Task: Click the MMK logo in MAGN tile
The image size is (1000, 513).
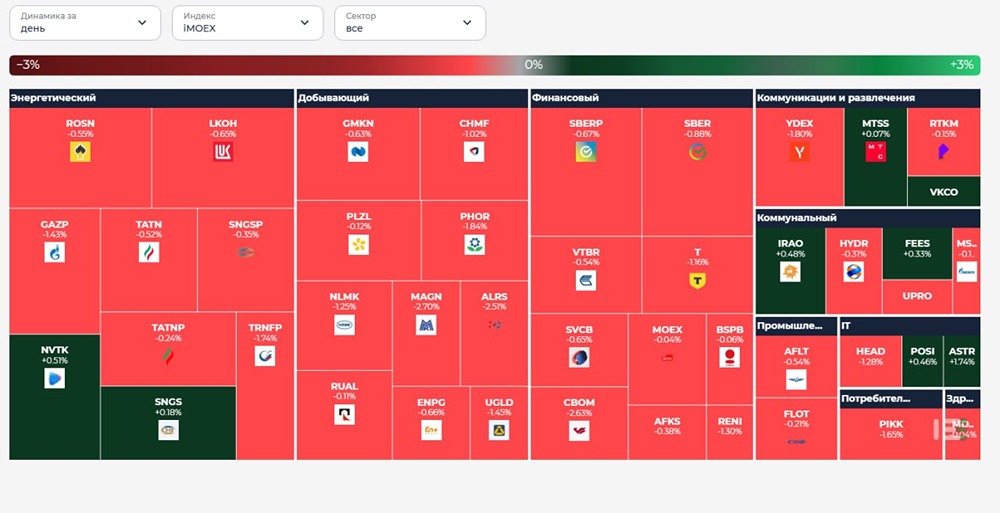Action: [426, 325]
